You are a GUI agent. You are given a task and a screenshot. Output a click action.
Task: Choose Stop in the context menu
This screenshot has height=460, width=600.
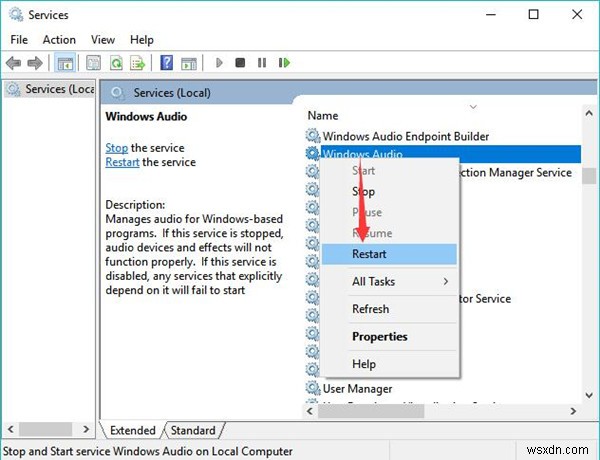point(389,191)
